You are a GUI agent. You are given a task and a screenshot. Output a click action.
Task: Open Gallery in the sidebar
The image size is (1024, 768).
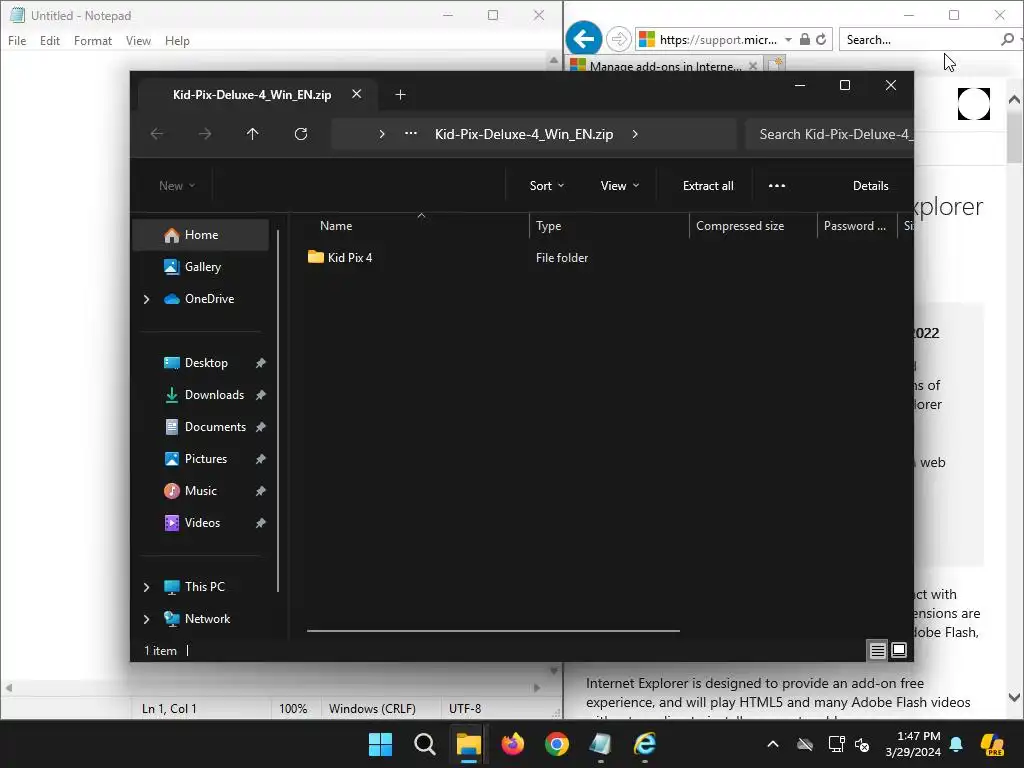click(201, 266)
